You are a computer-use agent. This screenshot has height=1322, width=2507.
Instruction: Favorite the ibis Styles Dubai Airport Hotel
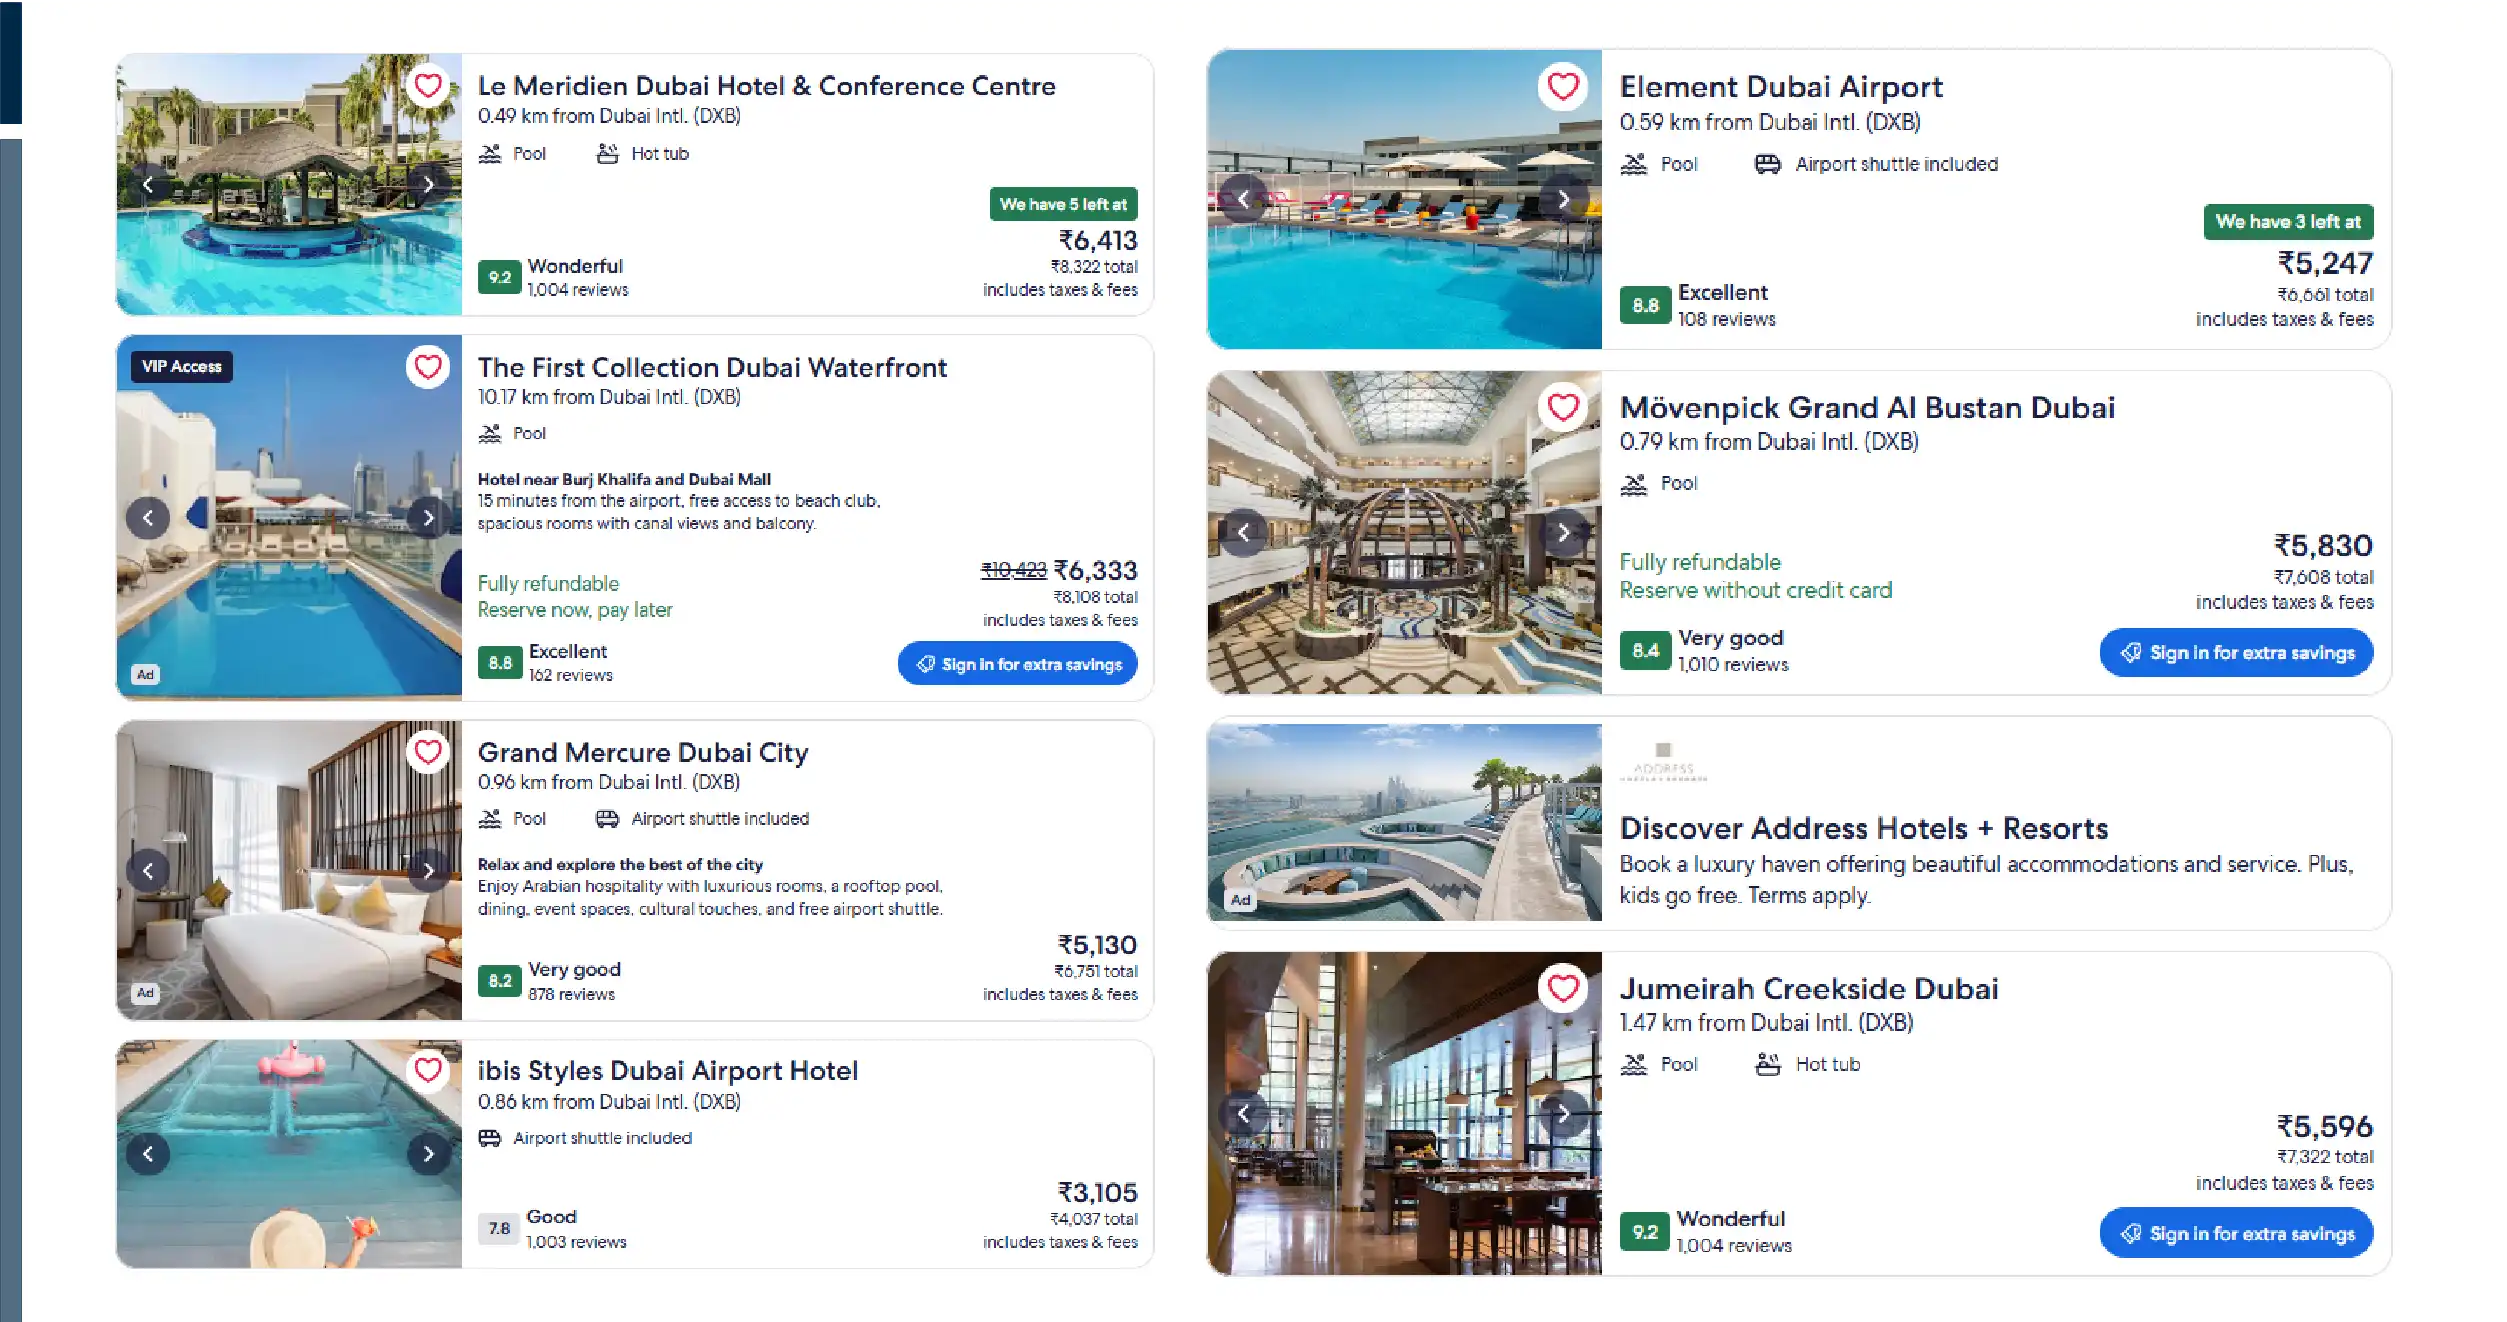(428, 1070)
